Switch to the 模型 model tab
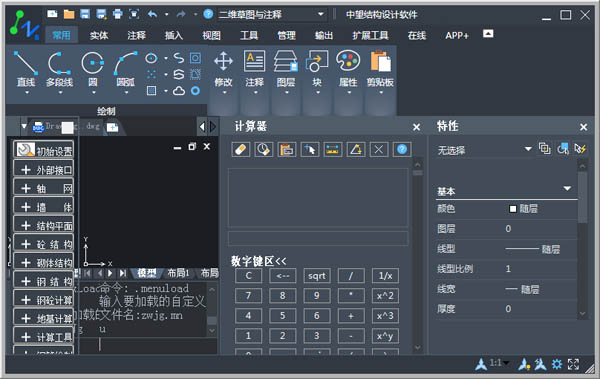Screen dimensions: 600x379 click(147, 273)
